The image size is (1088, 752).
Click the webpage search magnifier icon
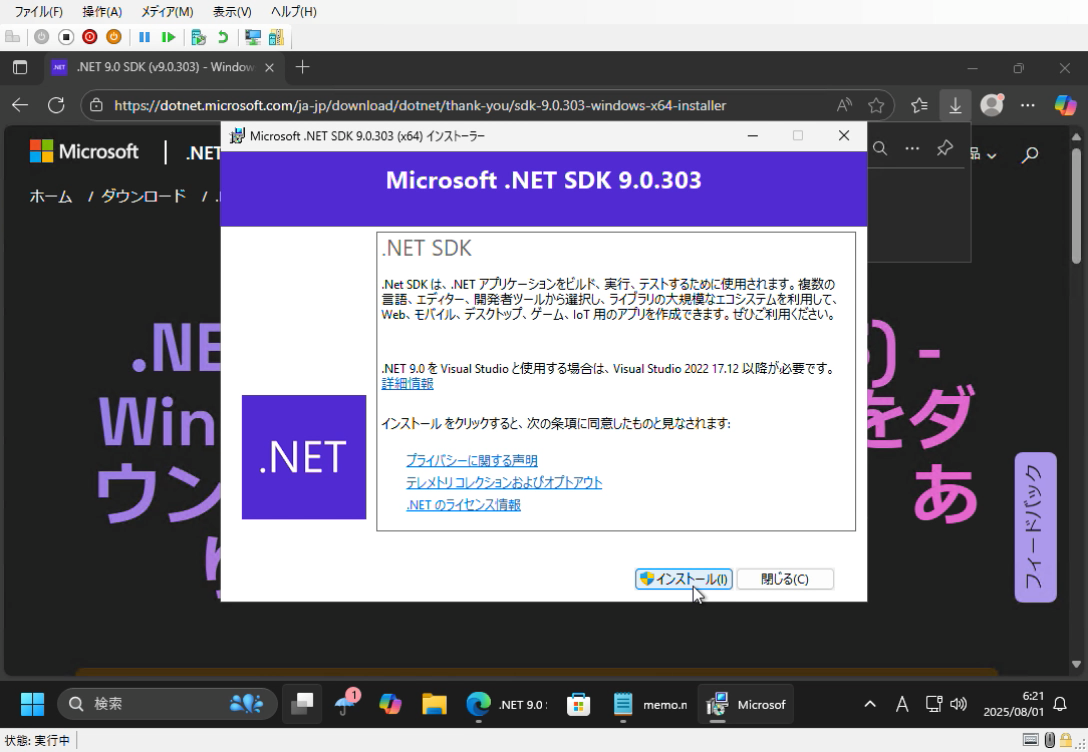pos(1030,154)
